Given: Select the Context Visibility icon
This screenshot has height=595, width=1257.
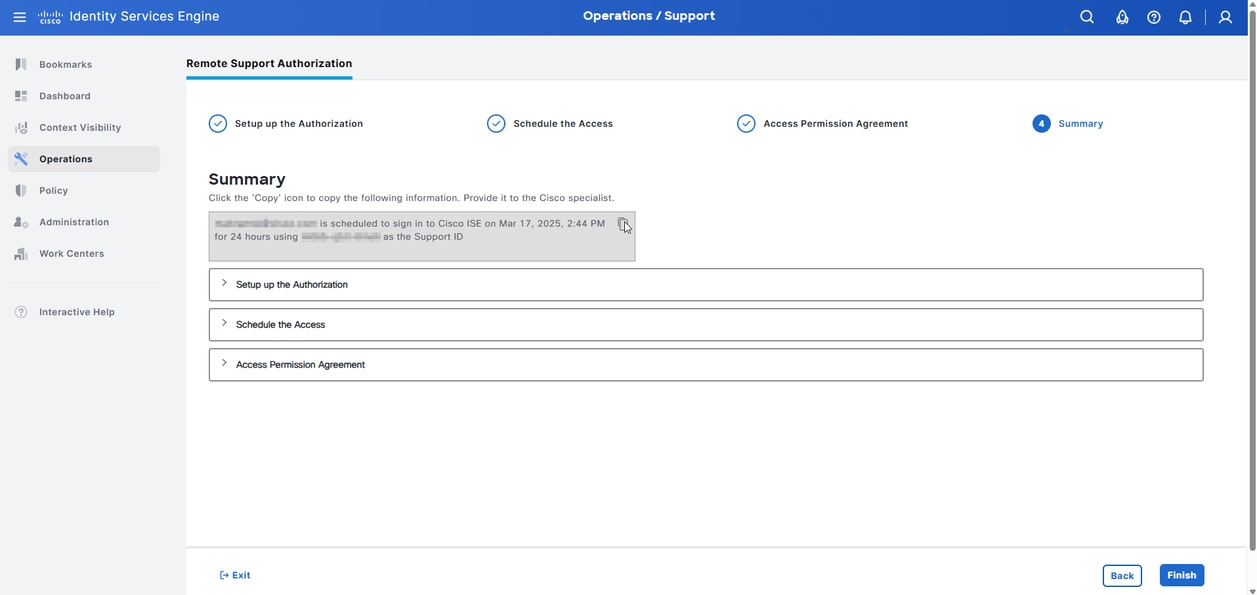Looking at the screenshot, I should (x=19, y=127).
